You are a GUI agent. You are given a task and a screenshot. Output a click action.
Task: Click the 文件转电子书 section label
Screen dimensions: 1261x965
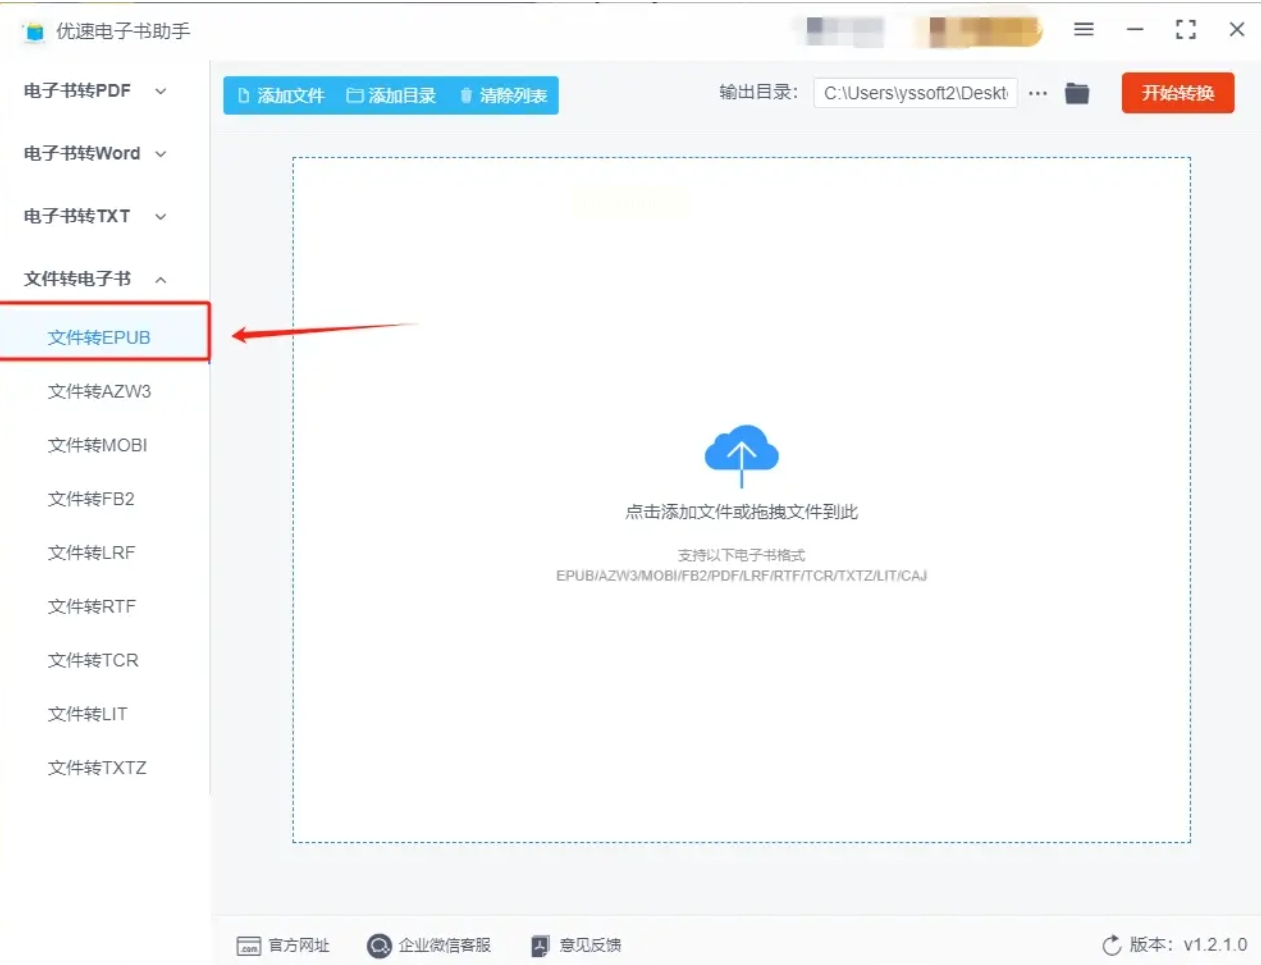coord(77,279)
